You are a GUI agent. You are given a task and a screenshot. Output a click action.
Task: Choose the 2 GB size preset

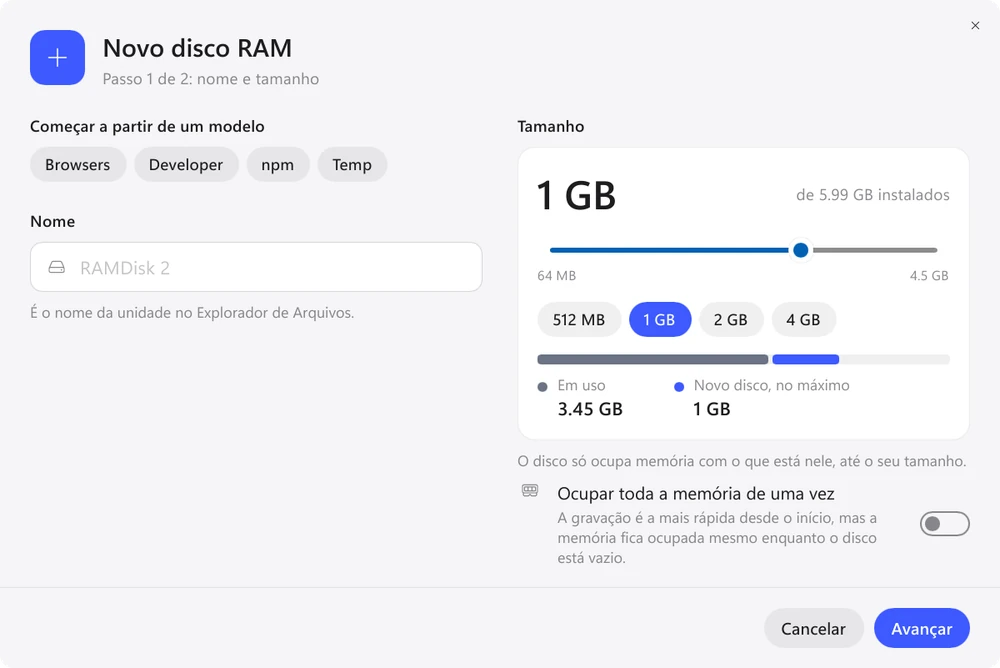(731, 320)
